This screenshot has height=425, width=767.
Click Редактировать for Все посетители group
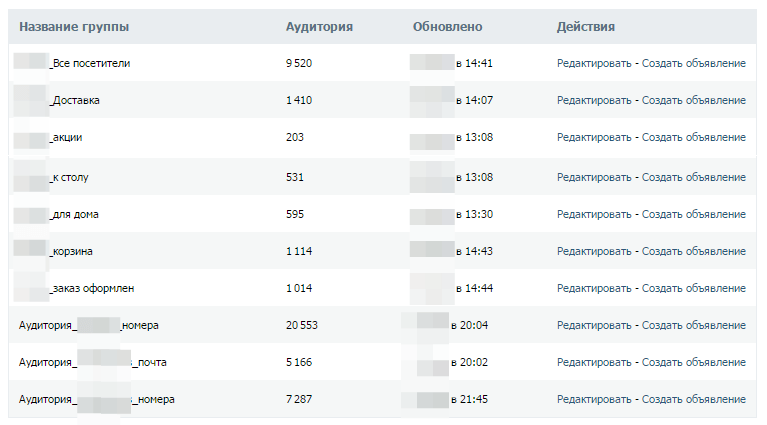pos(594,63)
